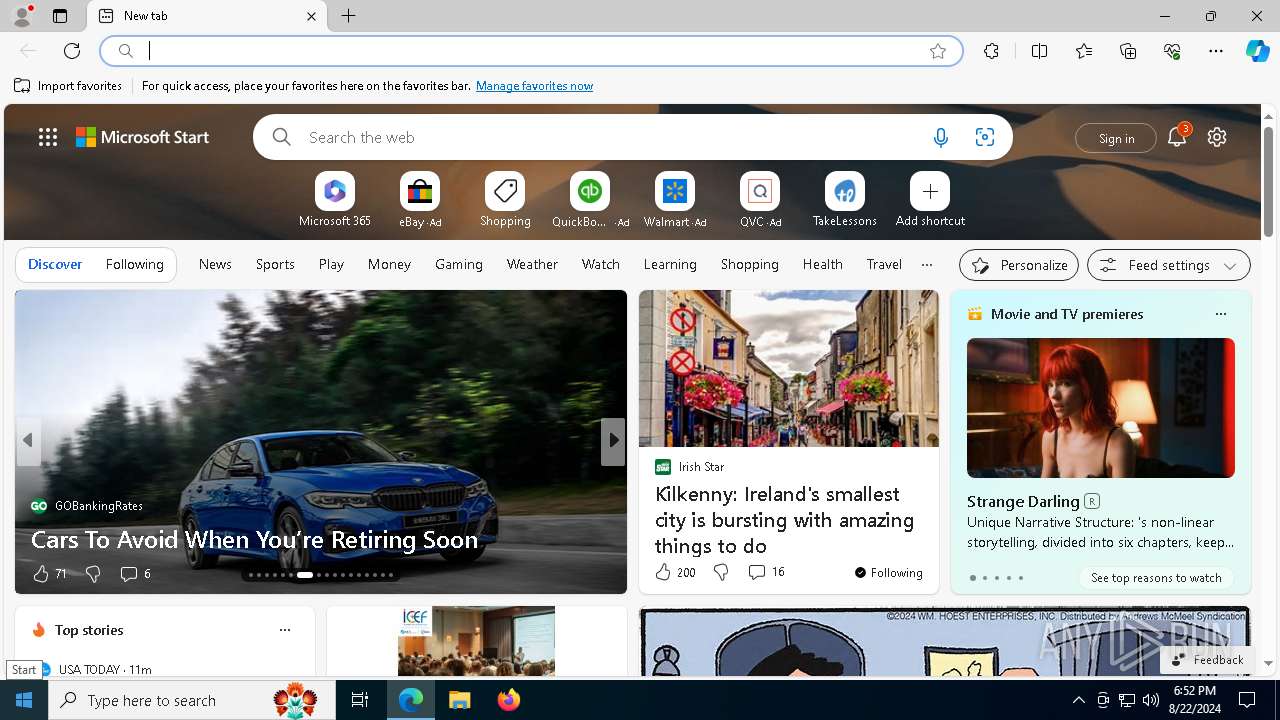
Task: Select the Sports category
Action: coord(275,265)
